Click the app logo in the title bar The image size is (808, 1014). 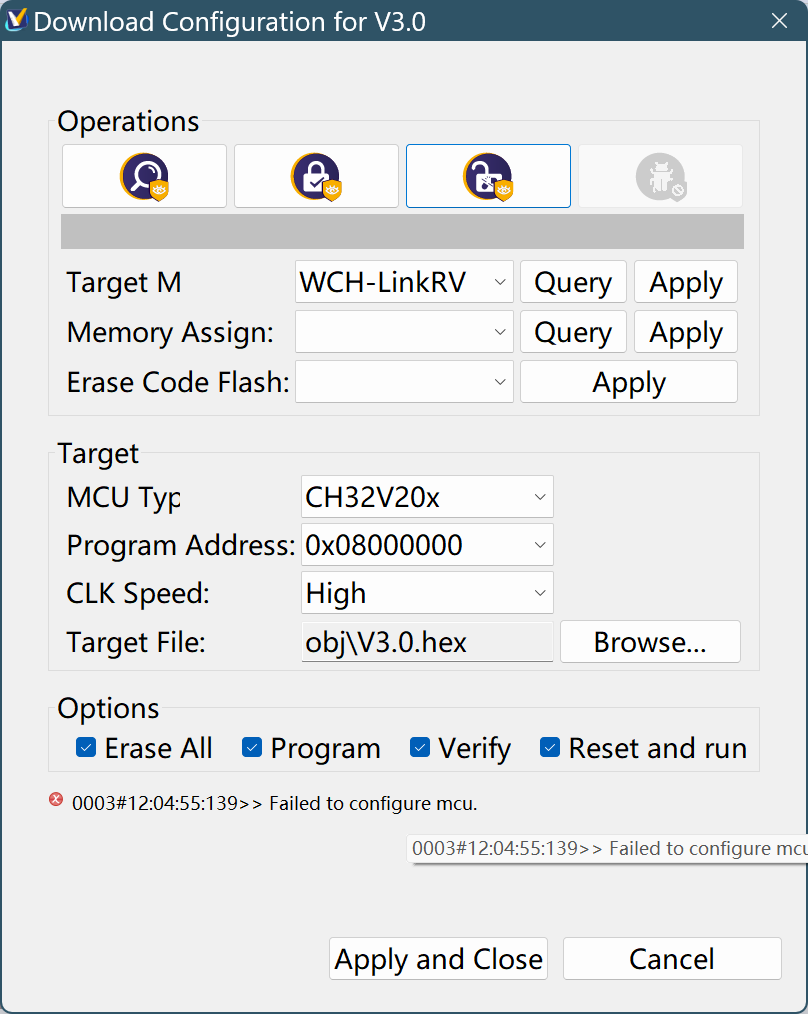16,20
